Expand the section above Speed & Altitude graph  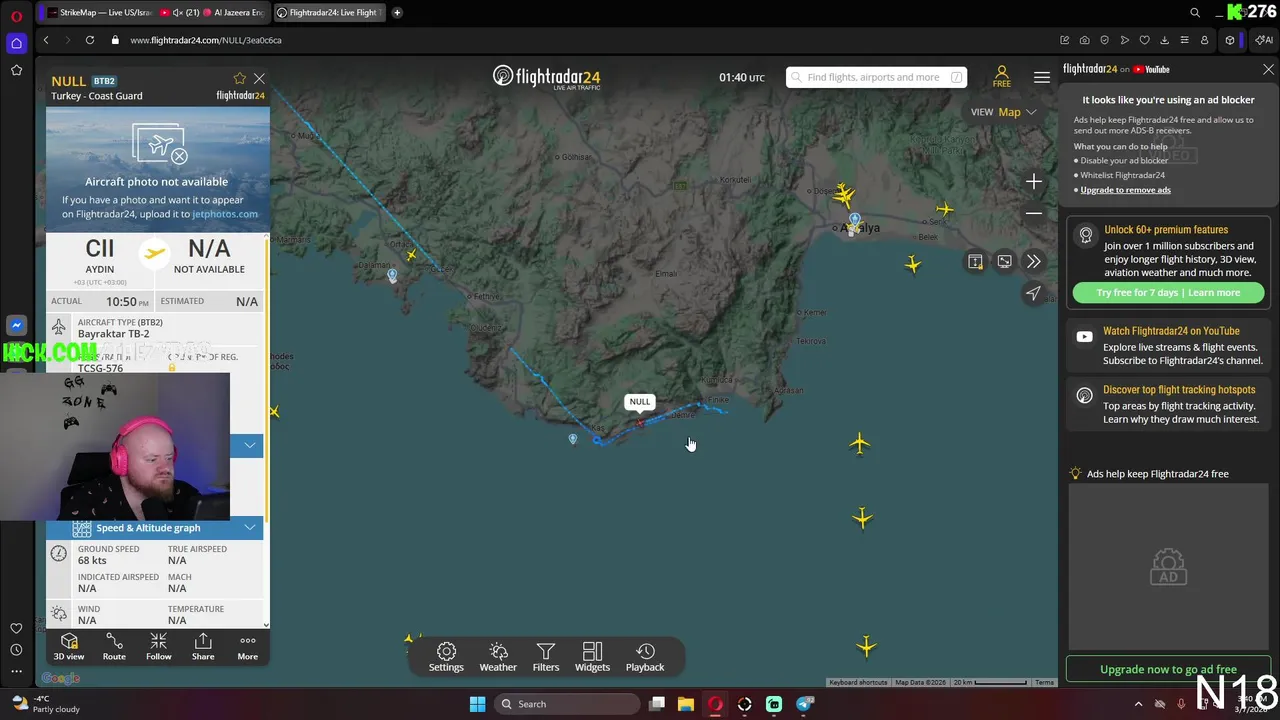click(249, 445)
